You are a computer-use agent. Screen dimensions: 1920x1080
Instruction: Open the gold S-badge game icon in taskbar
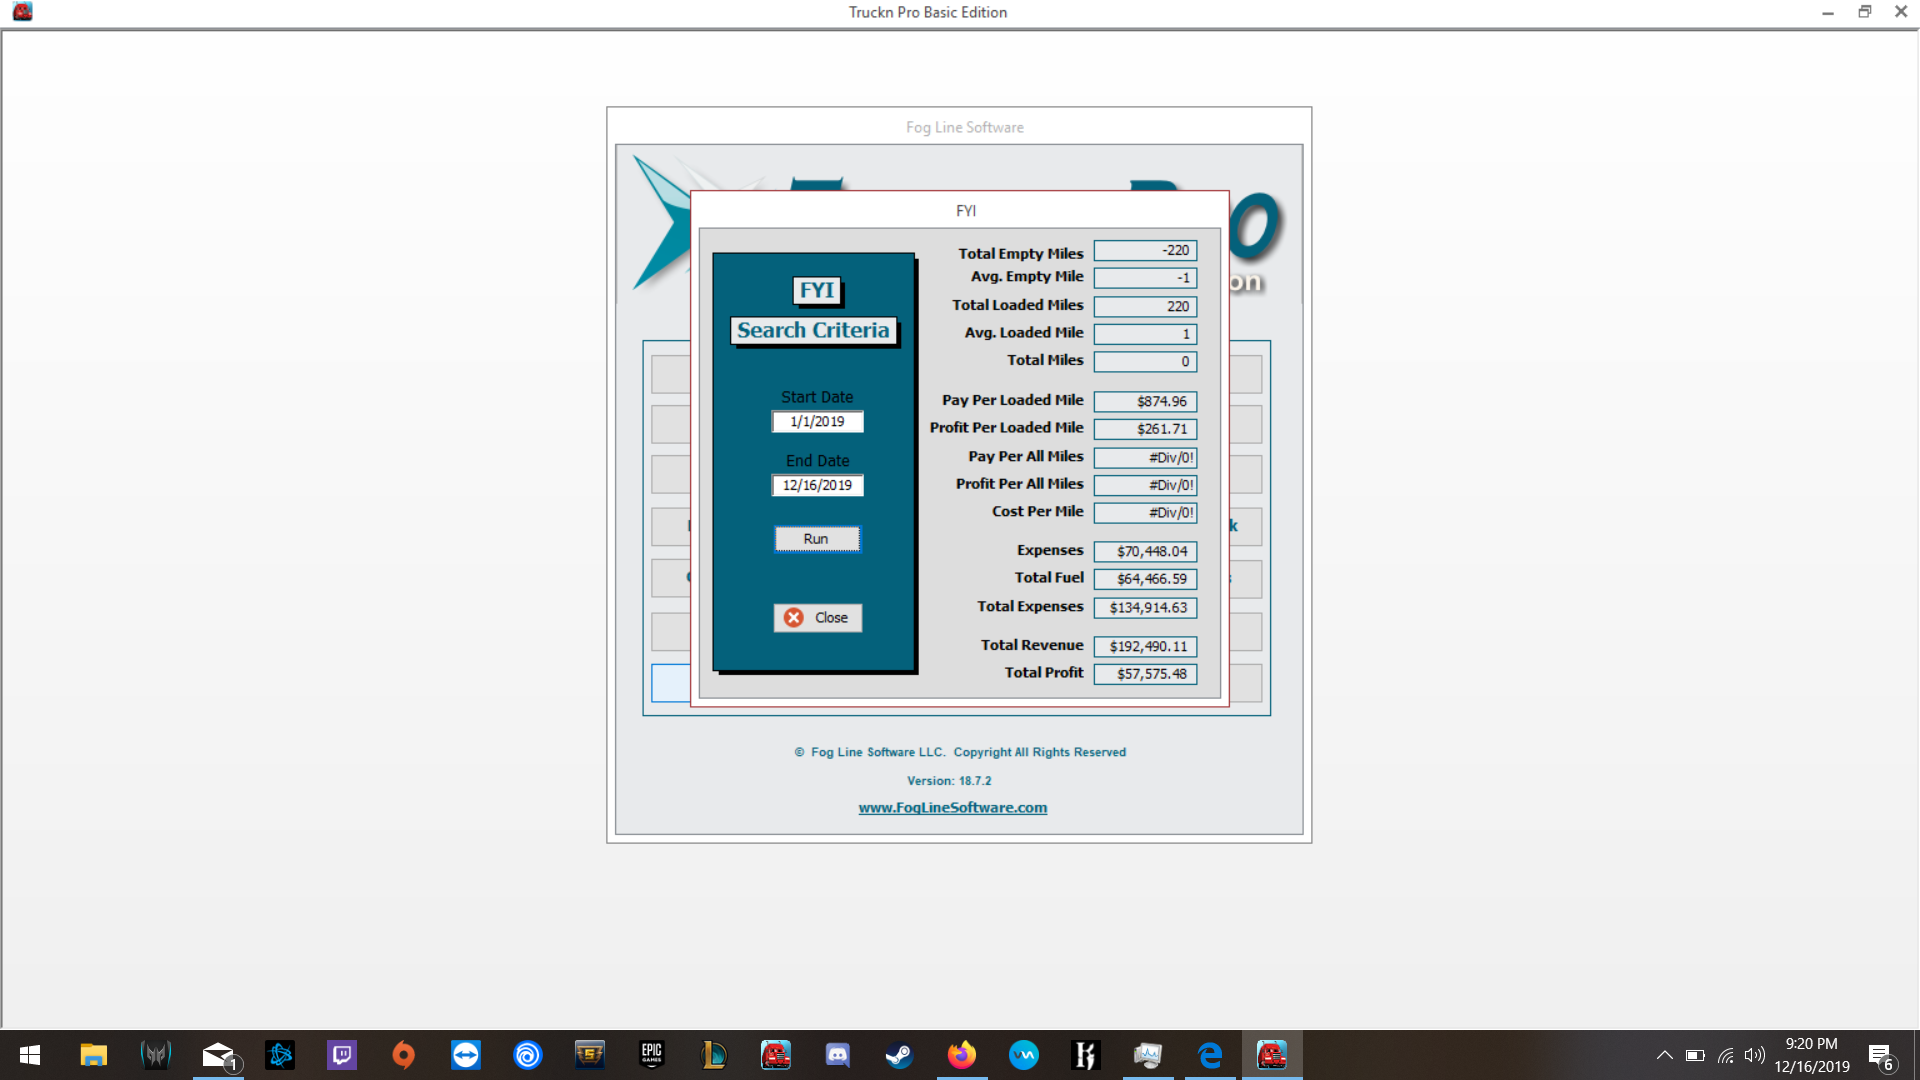click(x=590, y=1055)
